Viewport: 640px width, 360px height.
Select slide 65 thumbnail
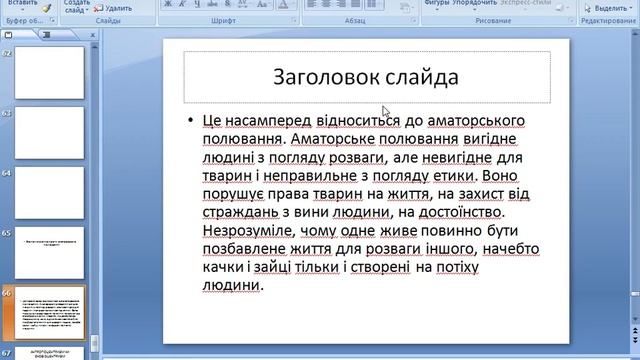[49, 253]
